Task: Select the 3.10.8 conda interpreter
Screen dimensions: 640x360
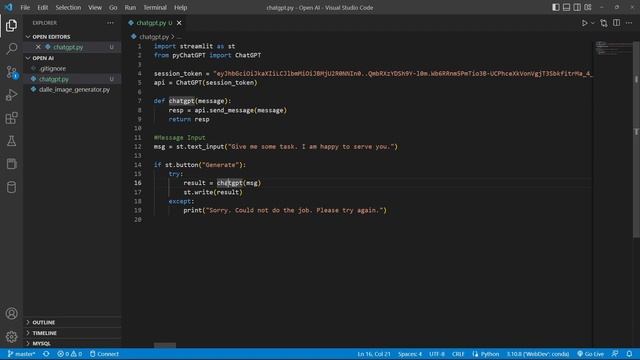Action: (538, 354)
